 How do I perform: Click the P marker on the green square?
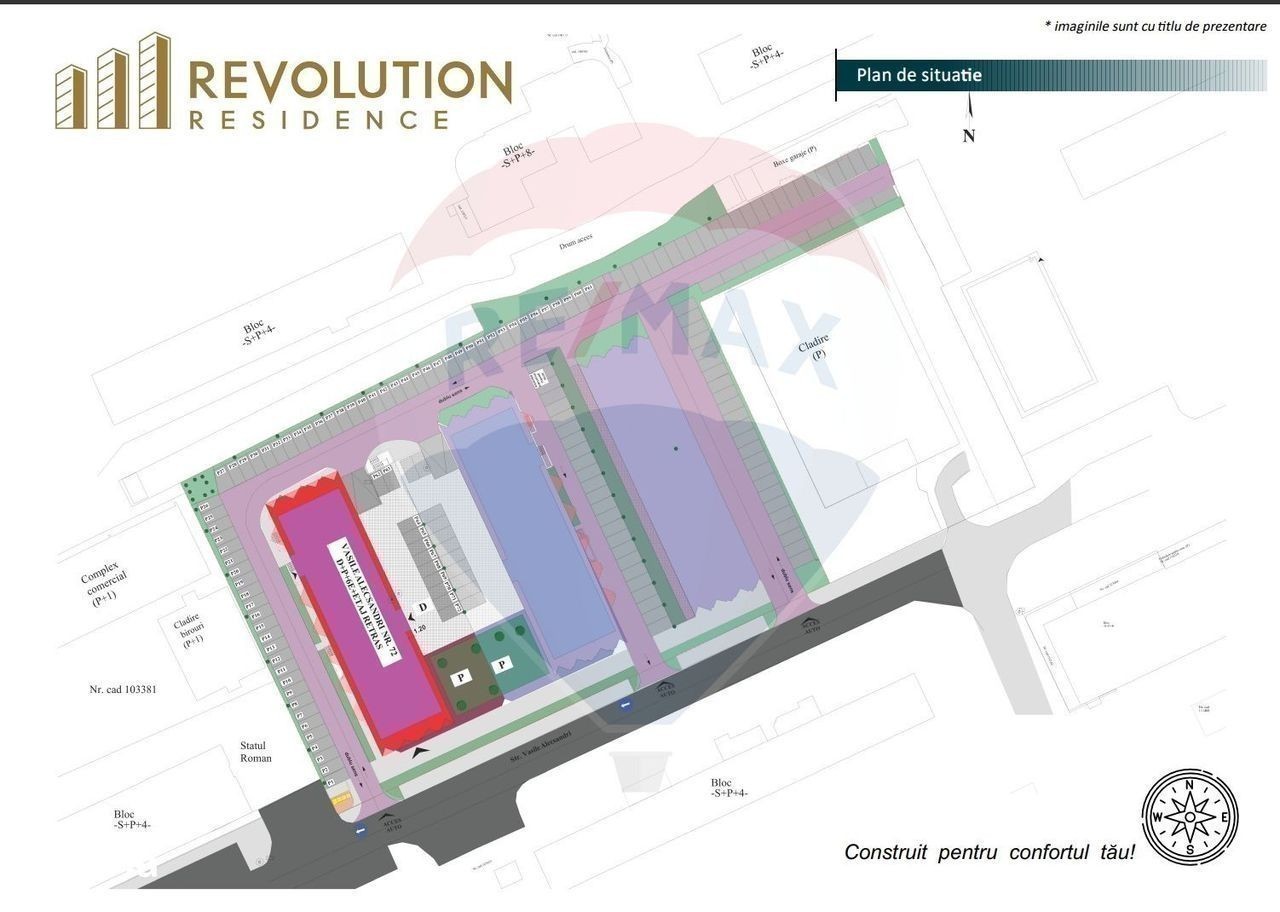point(503,663)
